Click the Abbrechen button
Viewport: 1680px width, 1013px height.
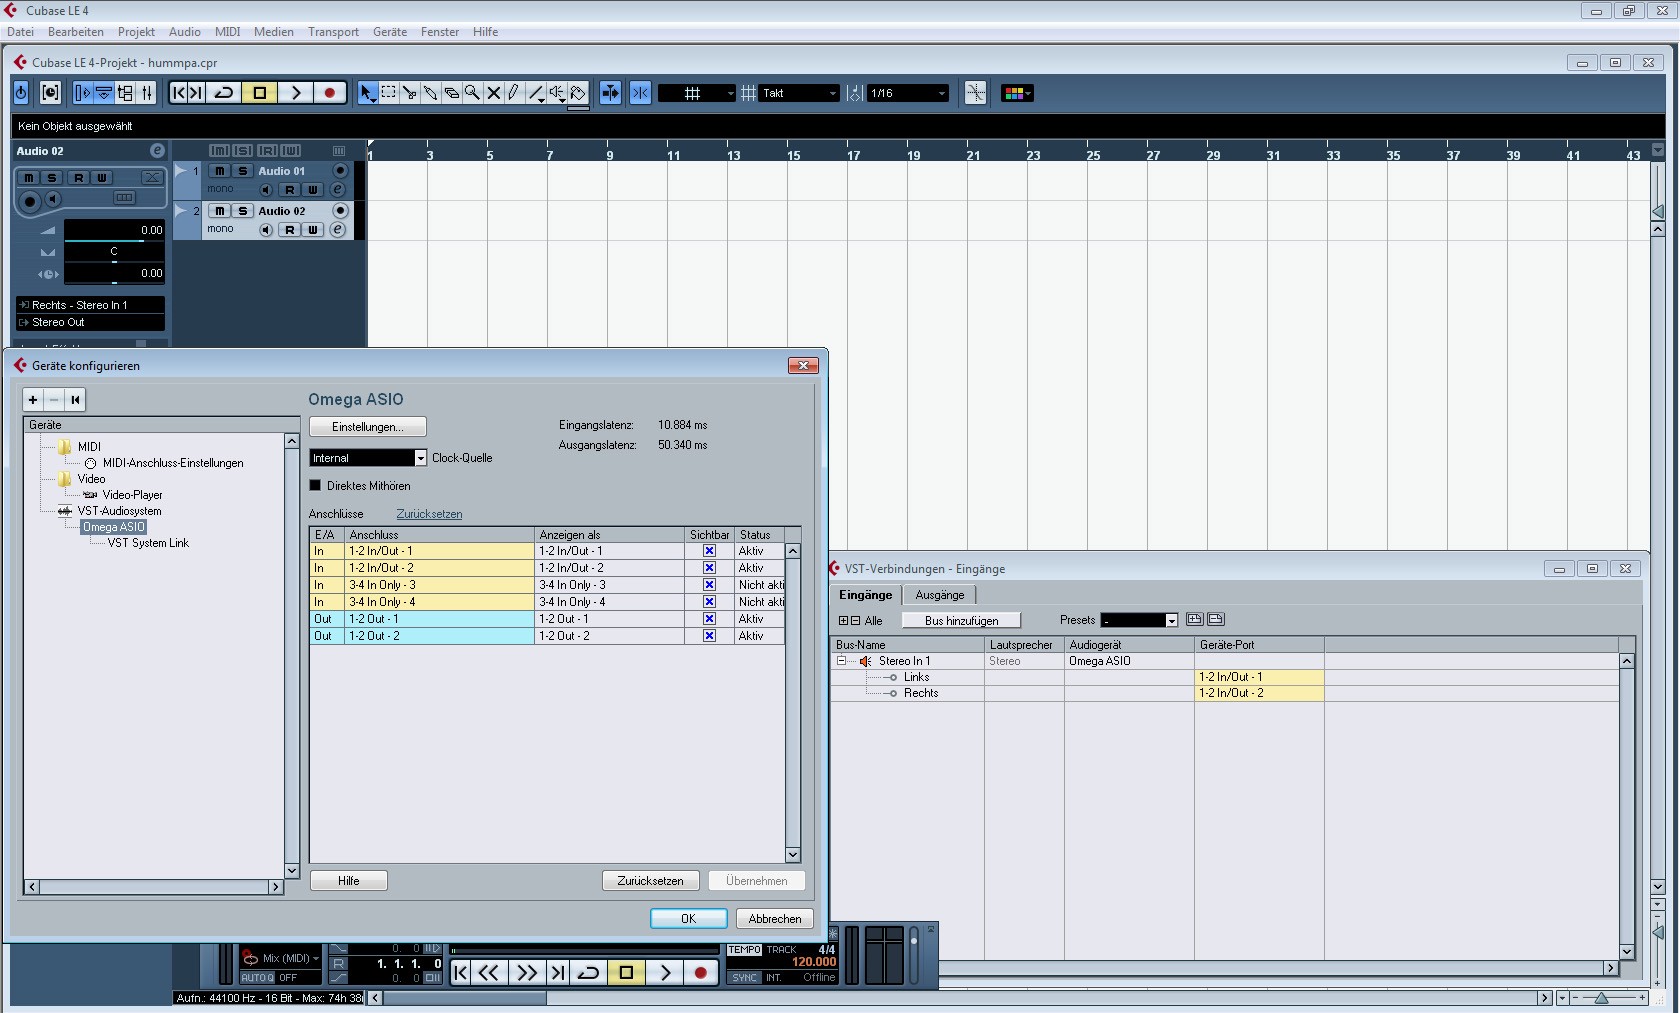tap(775, 919)
